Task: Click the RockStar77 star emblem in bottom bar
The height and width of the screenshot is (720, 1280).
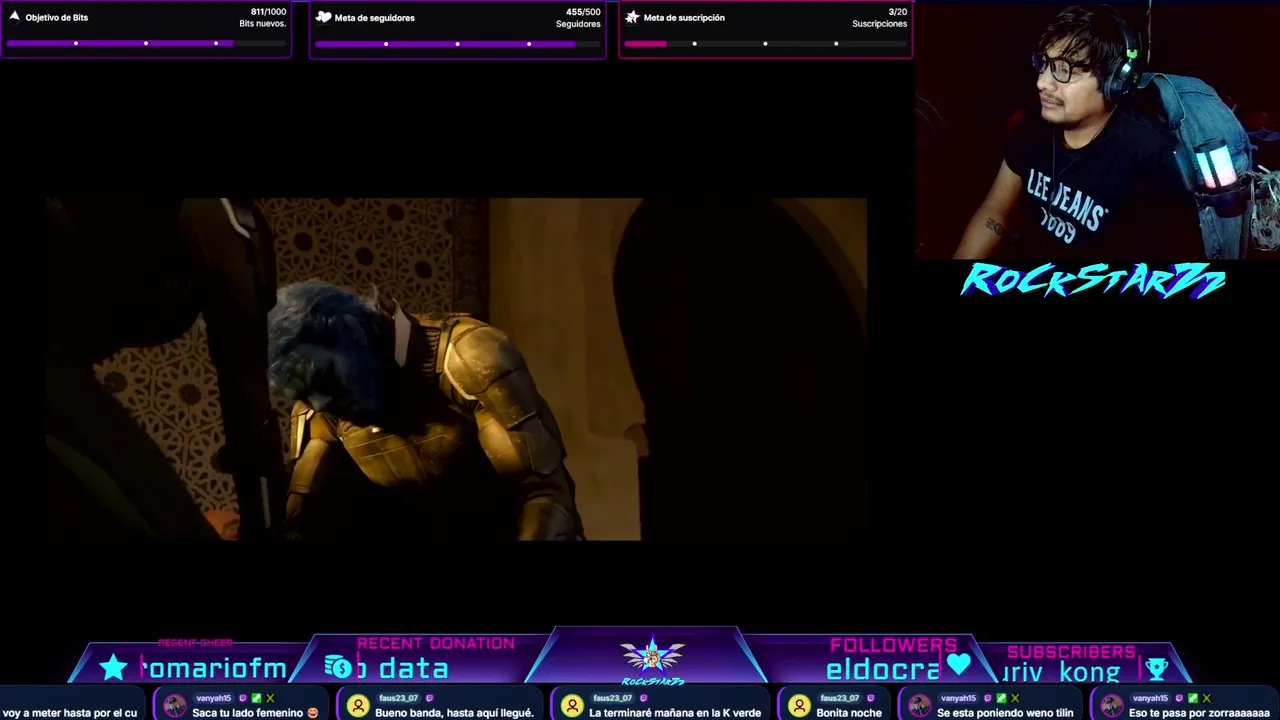Action: click(652, 658)
